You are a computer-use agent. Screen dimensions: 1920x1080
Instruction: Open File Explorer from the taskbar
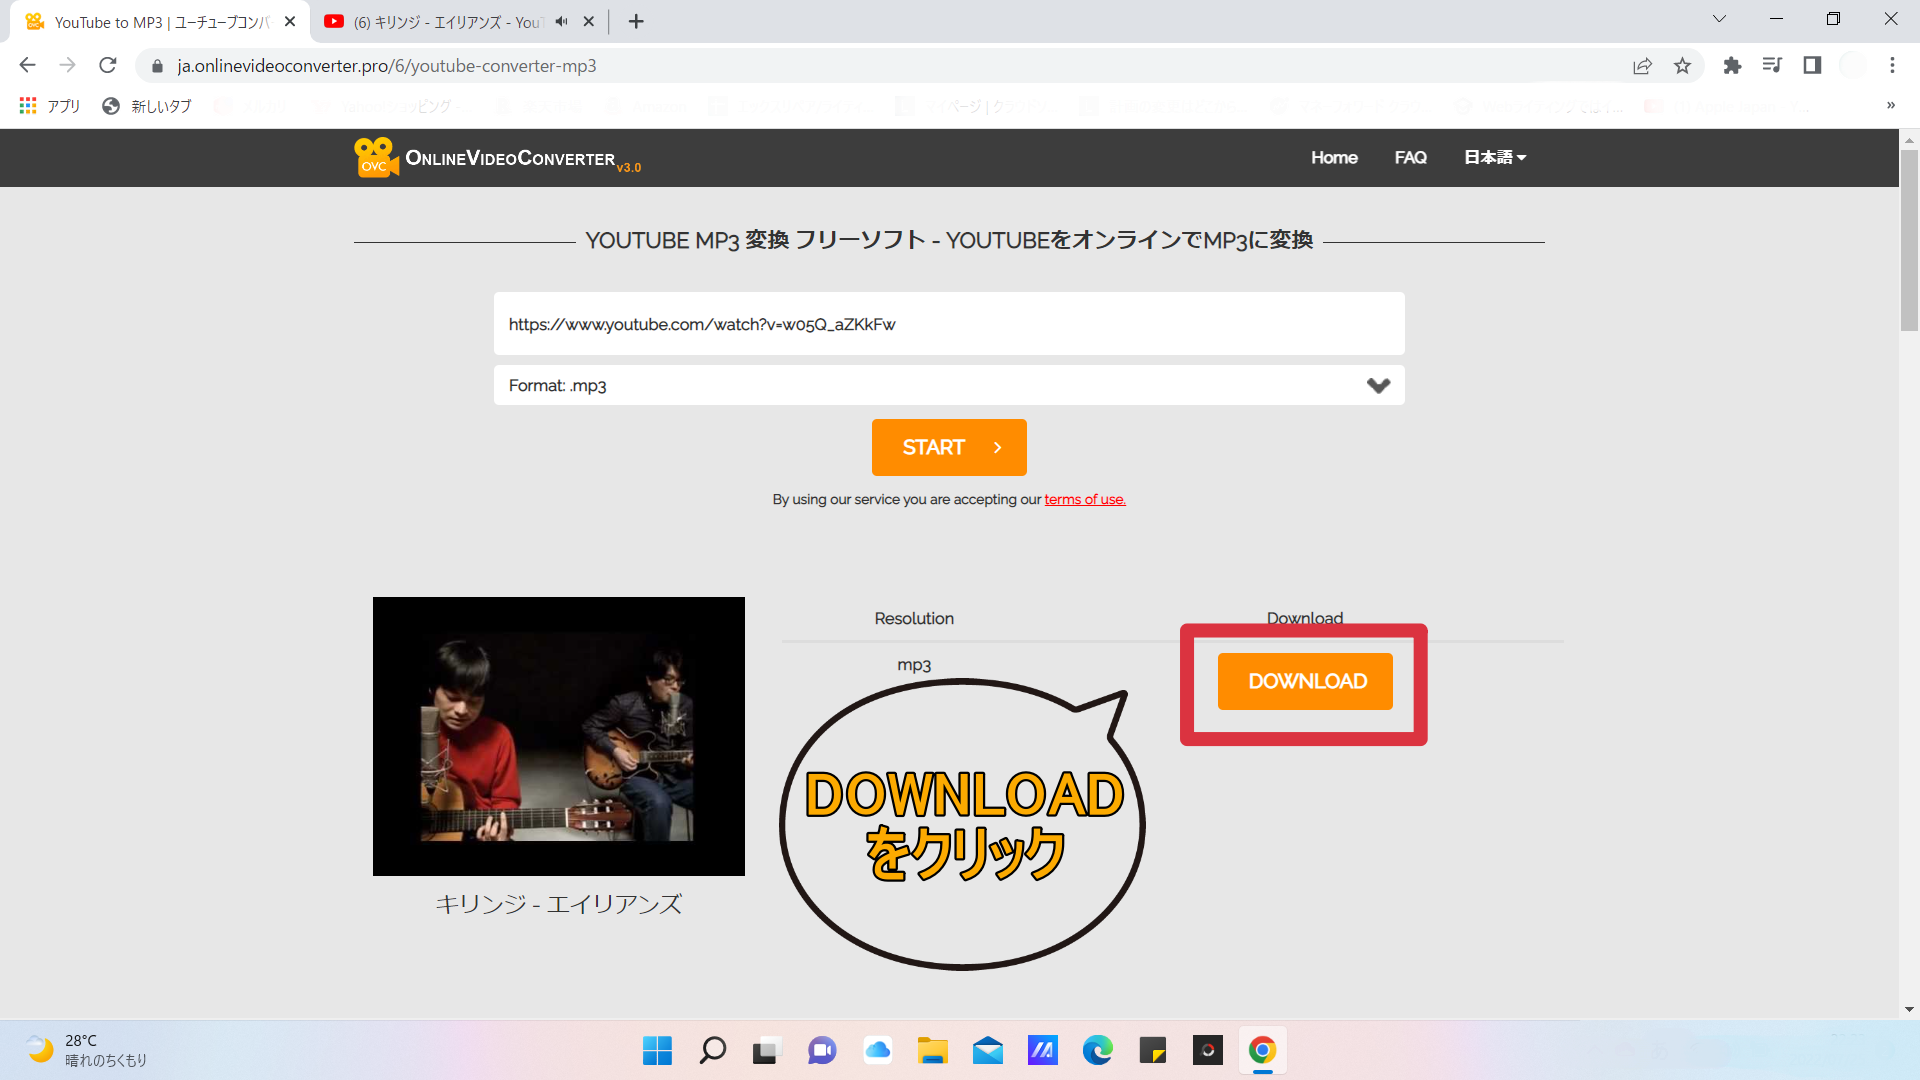932,1050
